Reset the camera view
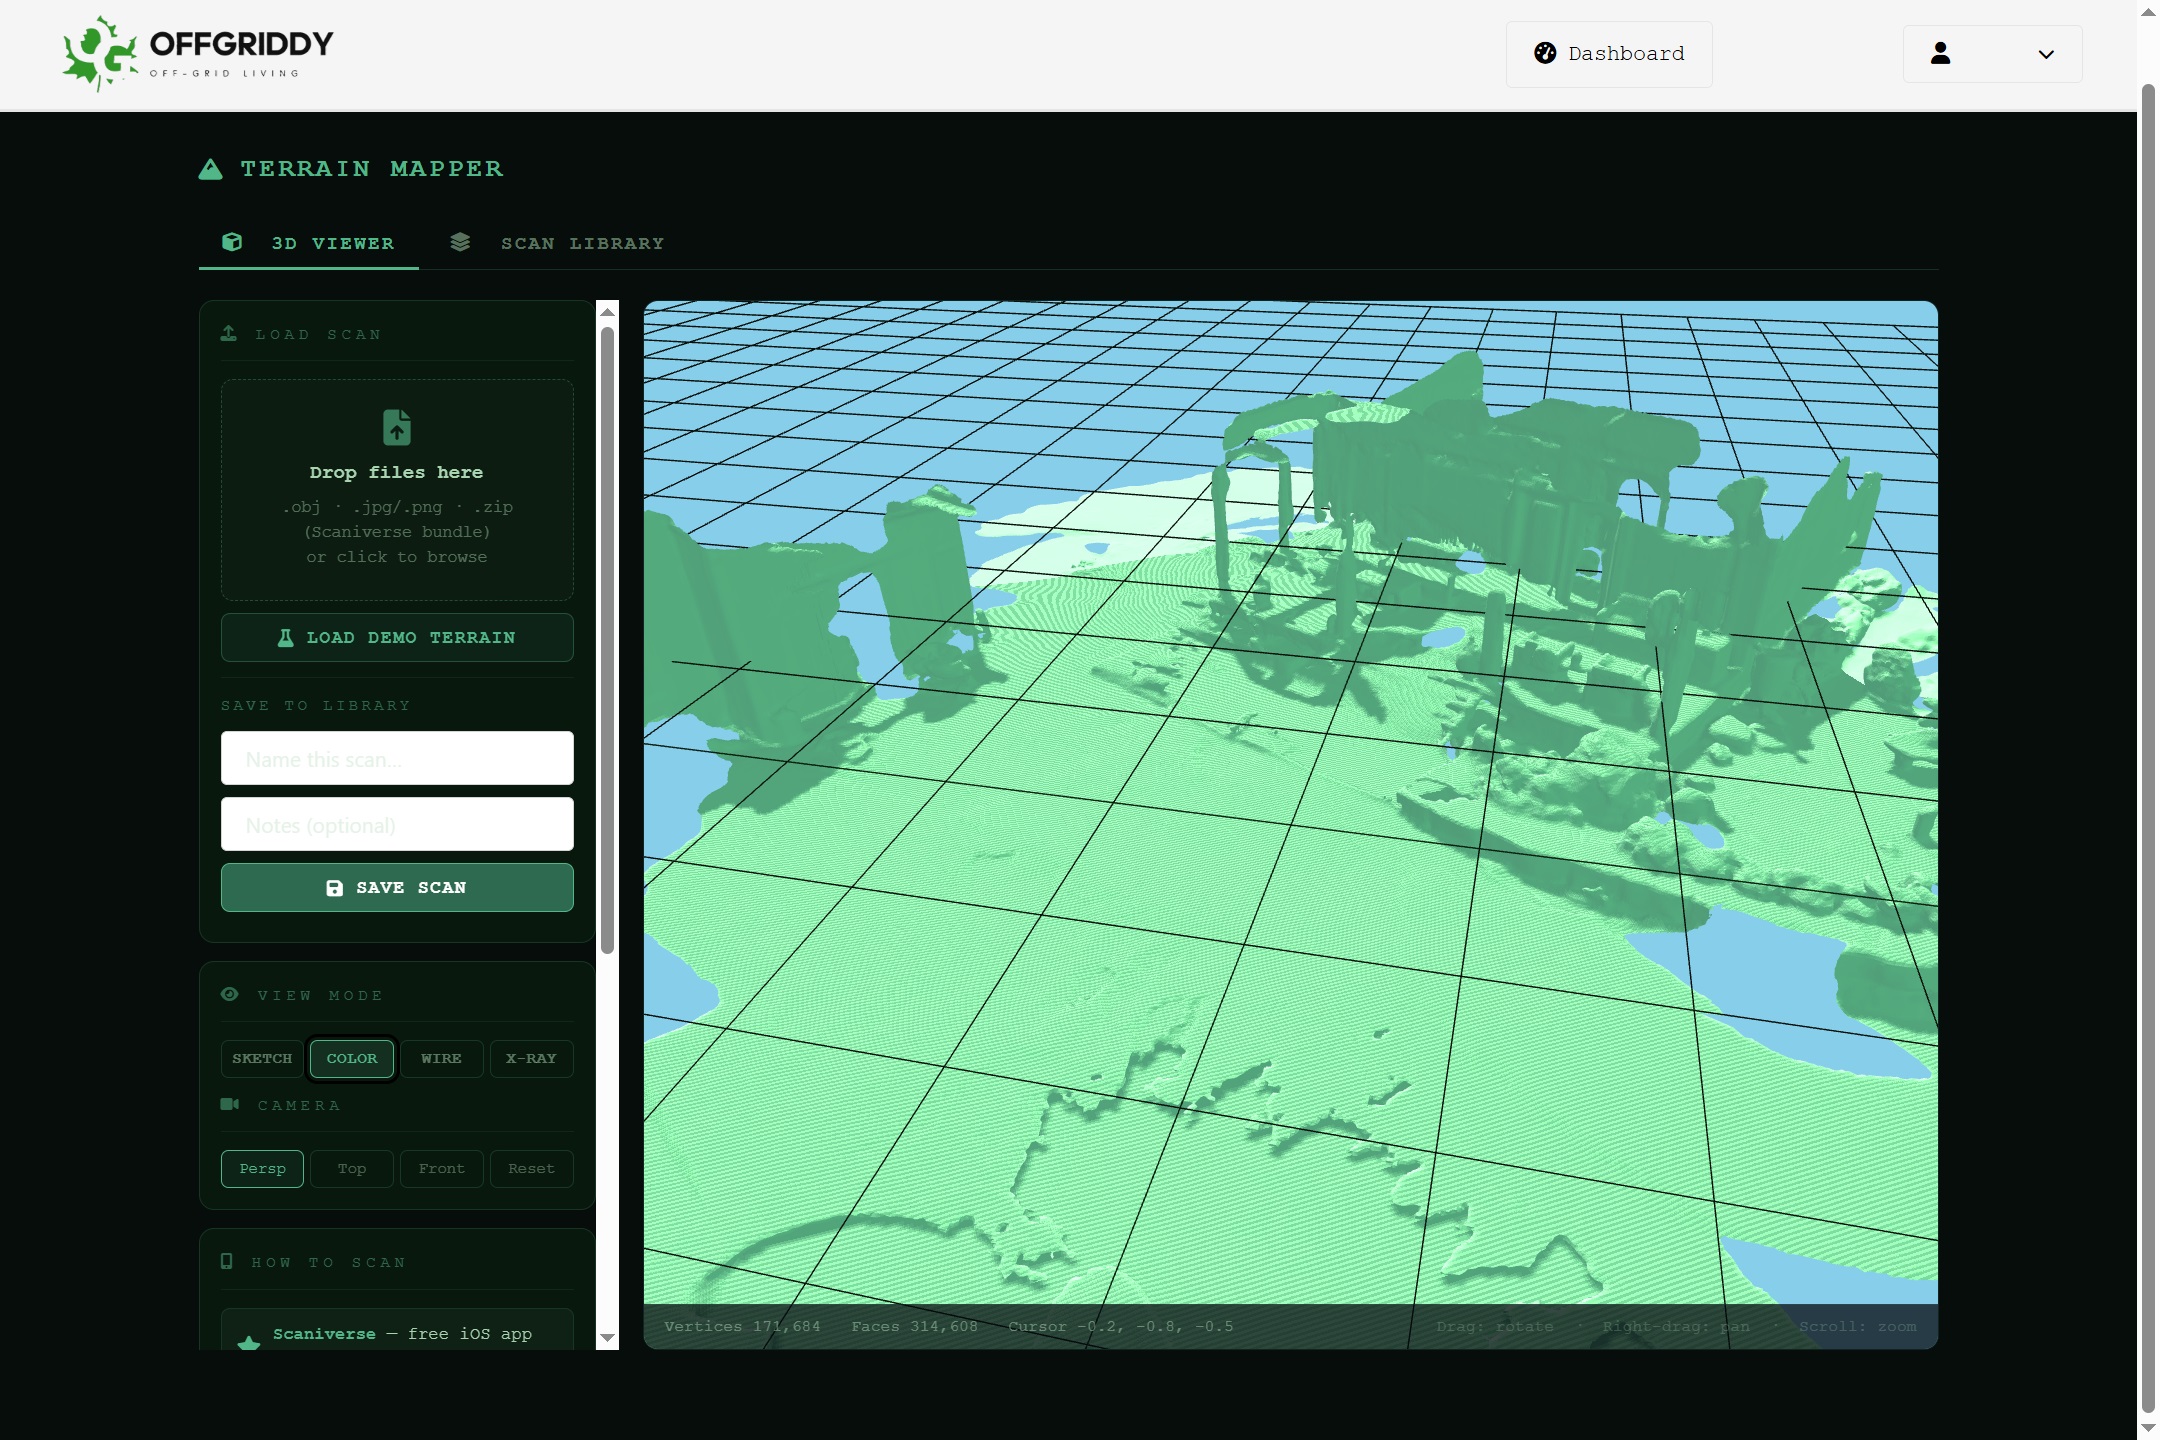 pos(531,1168)
